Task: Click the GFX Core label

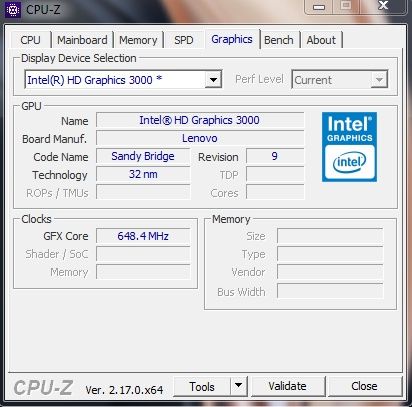Action: click(x=66, y=236)
